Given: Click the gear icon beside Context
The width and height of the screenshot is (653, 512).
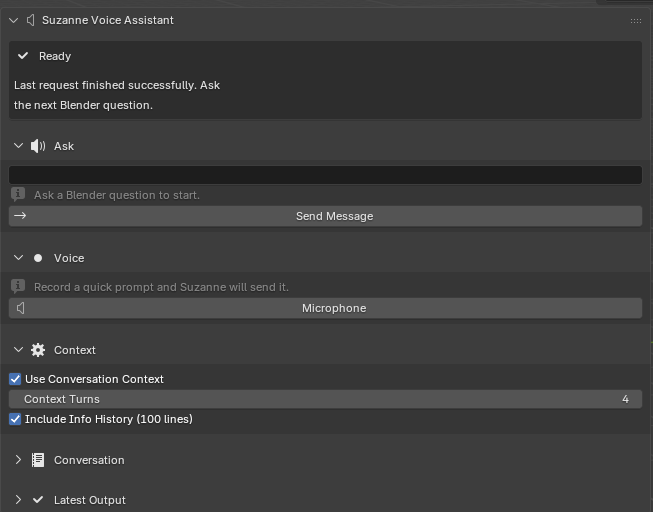Looking at the screenshot, I should click(x=38, y=350).
